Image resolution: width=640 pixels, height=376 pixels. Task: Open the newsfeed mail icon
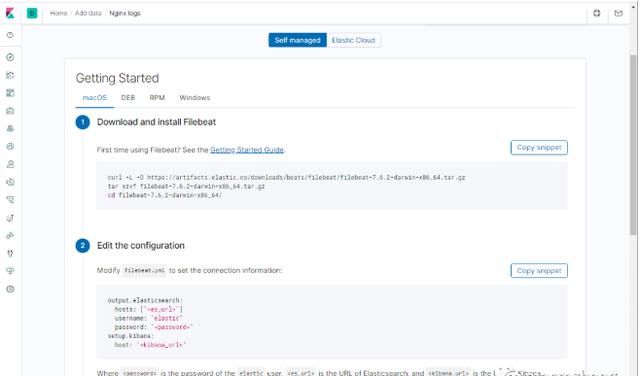[x=618, y=13]
